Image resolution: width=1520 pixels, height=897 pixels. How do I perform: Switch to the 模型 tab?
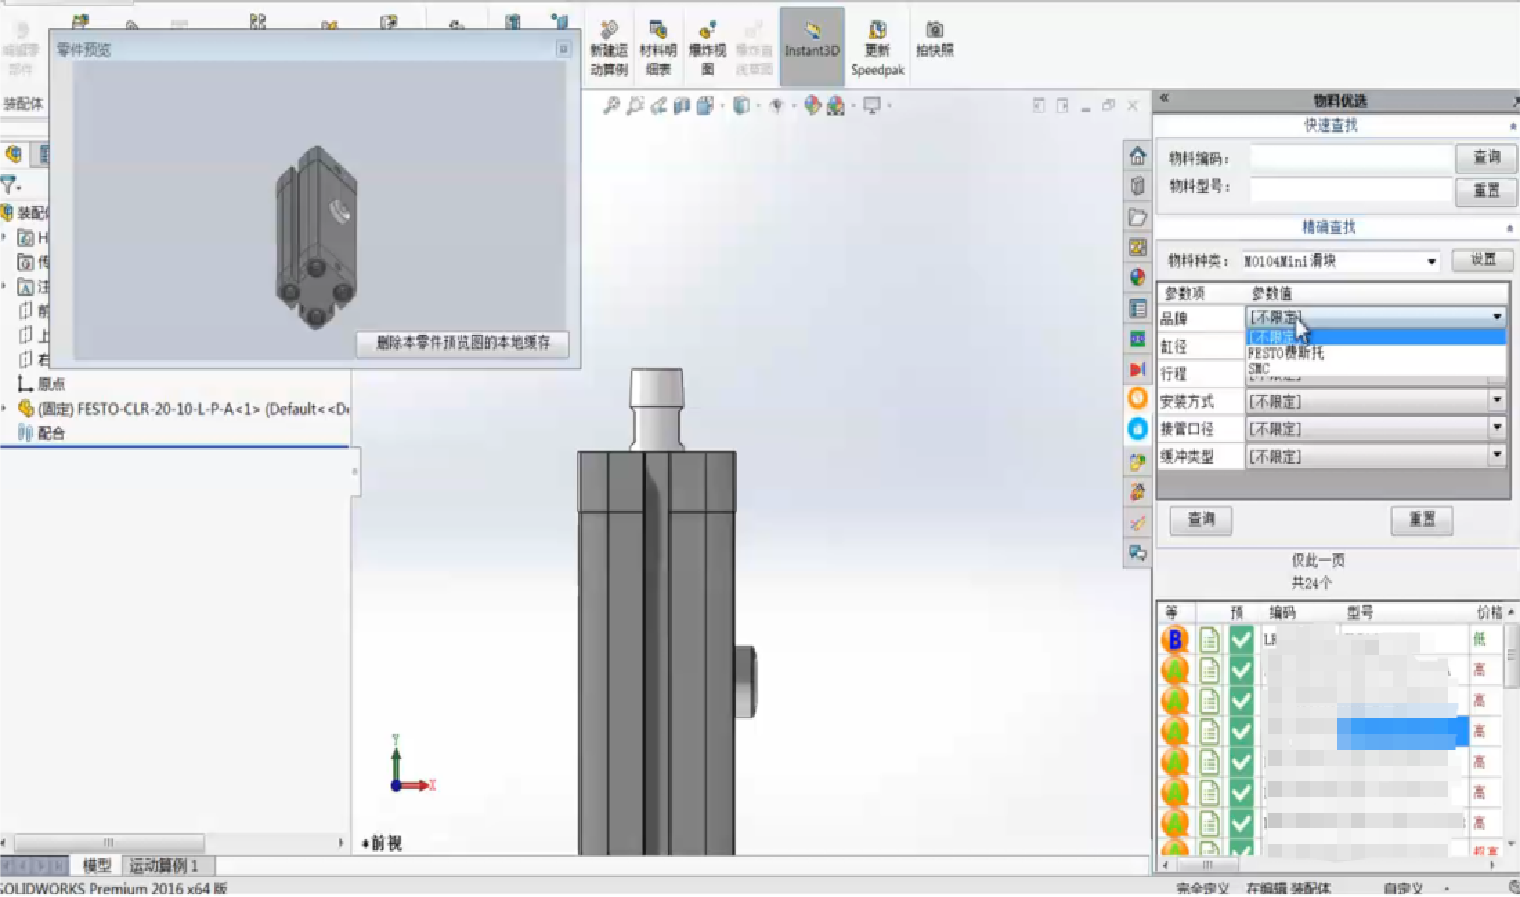97,866
